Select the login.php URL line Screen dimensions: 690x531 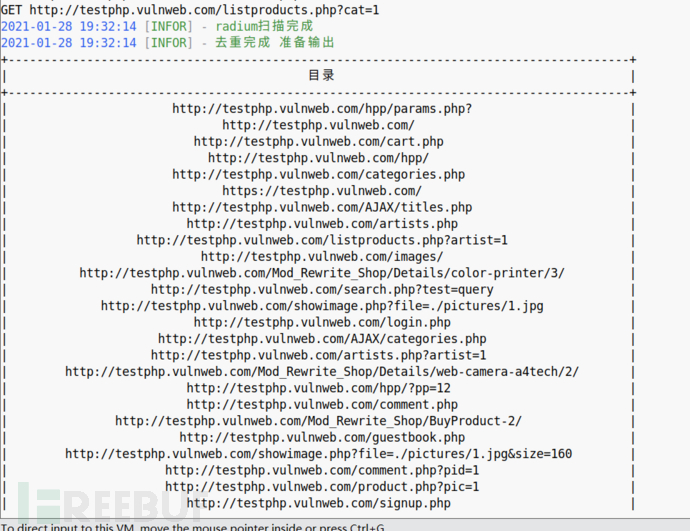[x=322, y=322]
